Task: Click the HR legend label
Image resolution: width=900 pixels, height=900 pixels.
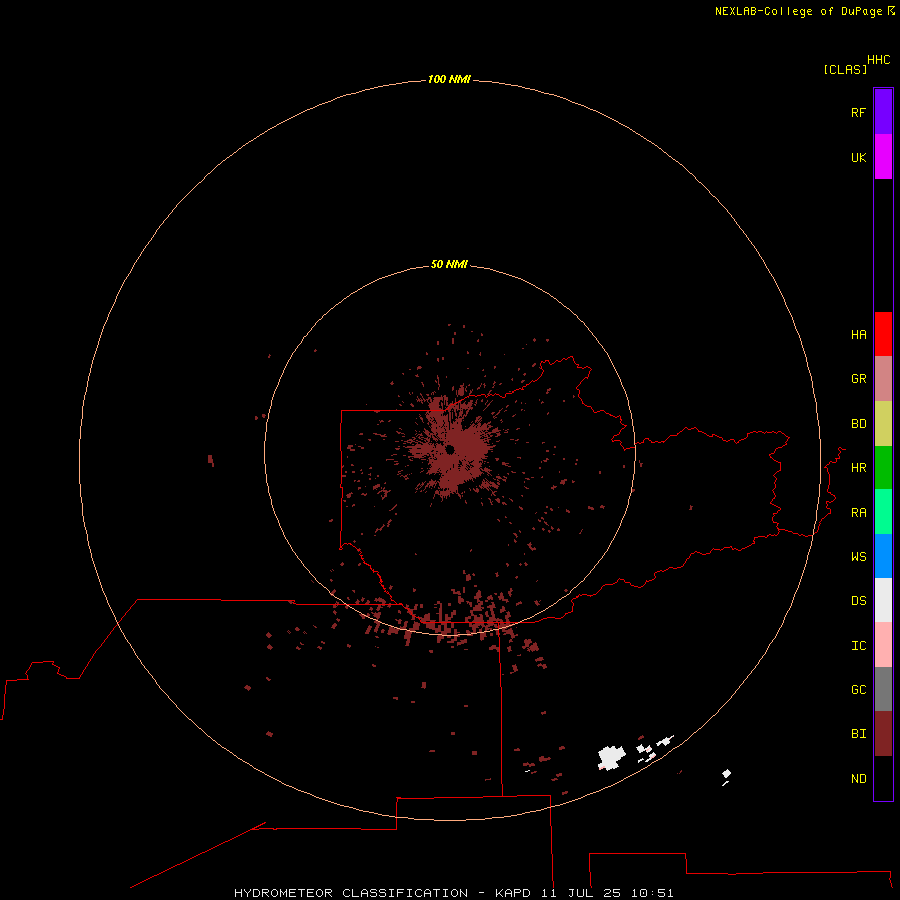Action: coord(858,468)
